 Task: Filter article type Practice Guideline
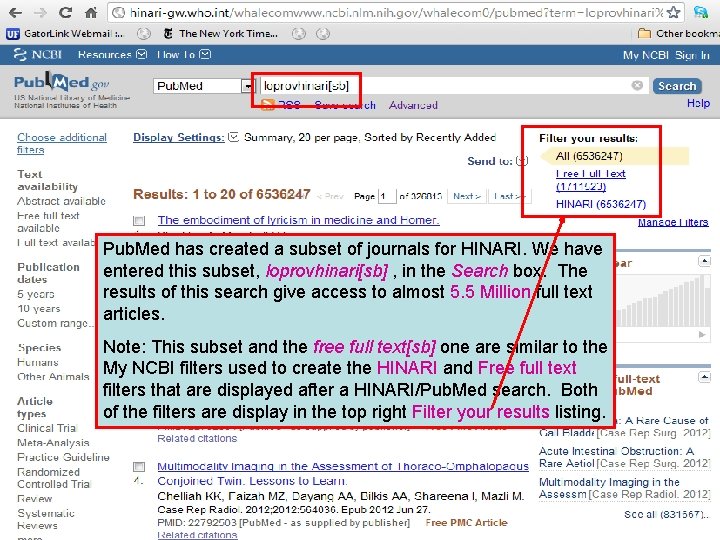[63, 457]
